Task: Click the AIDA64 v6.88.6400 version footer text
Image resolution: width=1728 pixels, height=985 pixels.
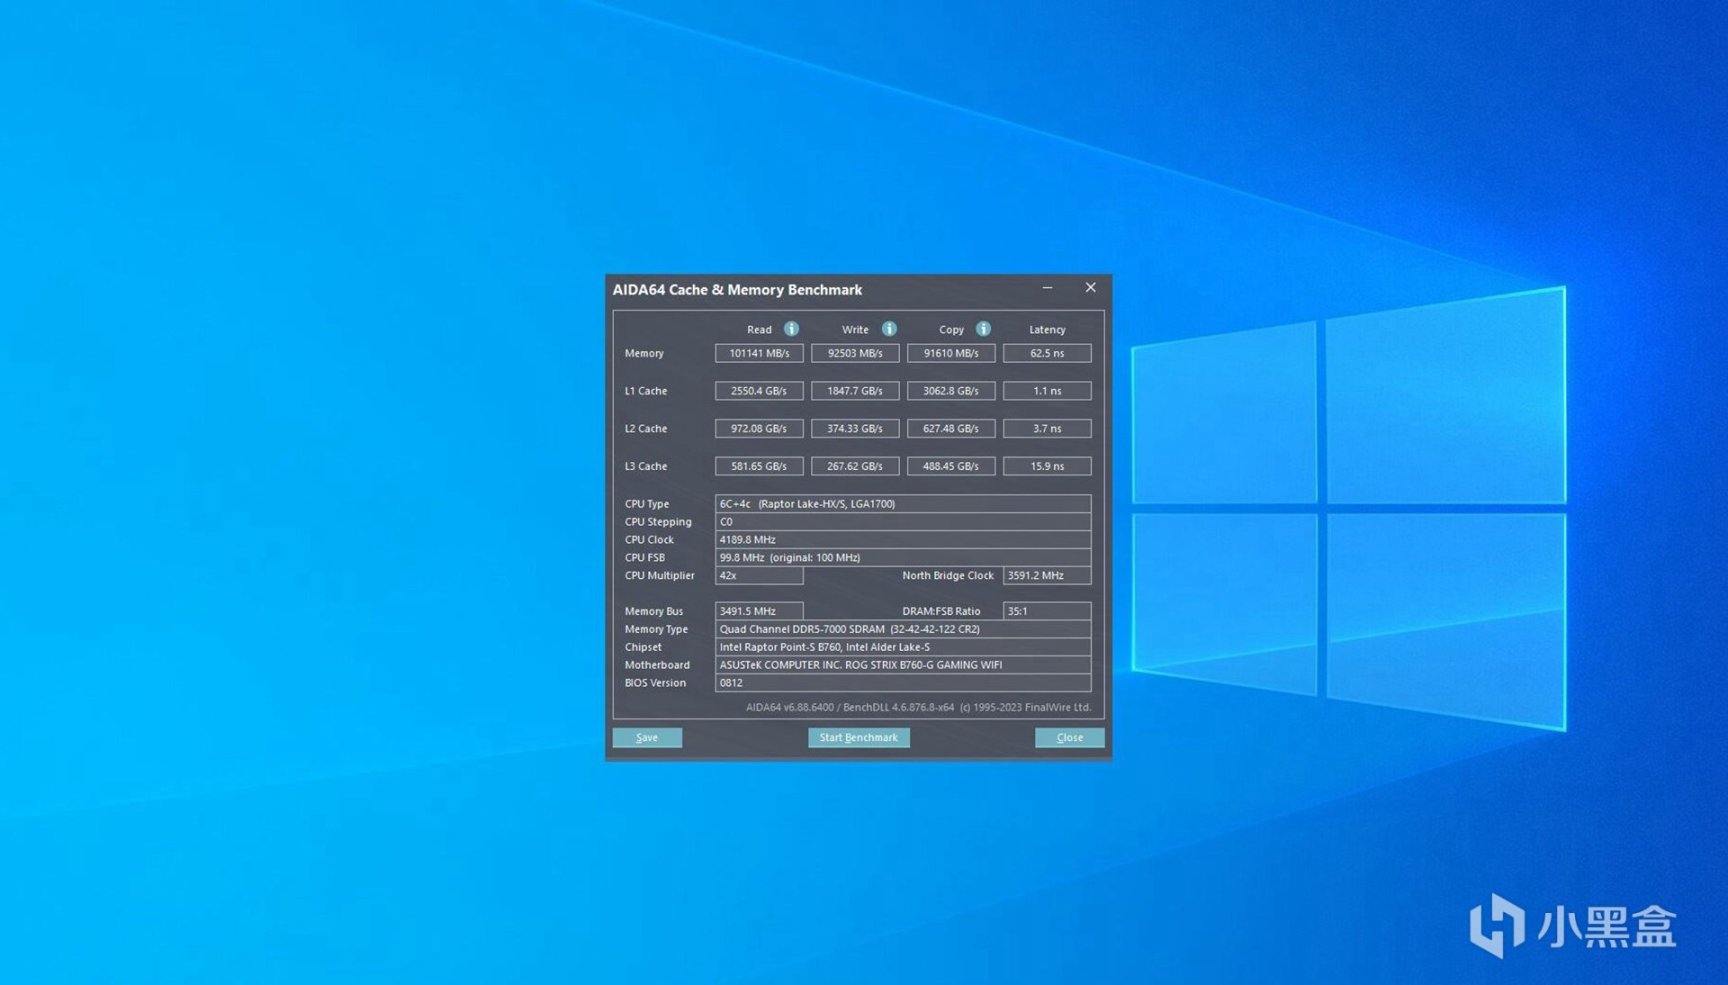Action: (918, 708)
